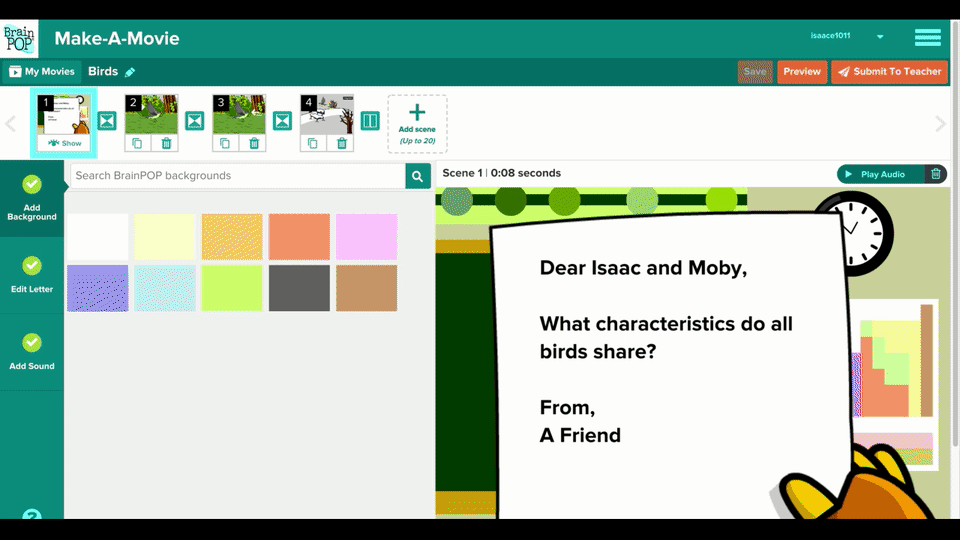Submit the movie to teacher

(x=890, y=72)
